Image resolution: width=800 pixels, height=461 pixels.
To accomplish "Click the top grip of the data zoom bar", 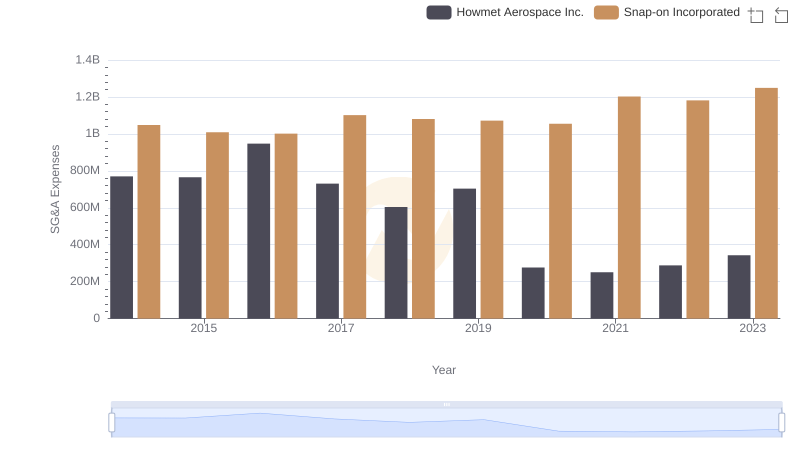I will pyautogui.click(x=446, y=404).
